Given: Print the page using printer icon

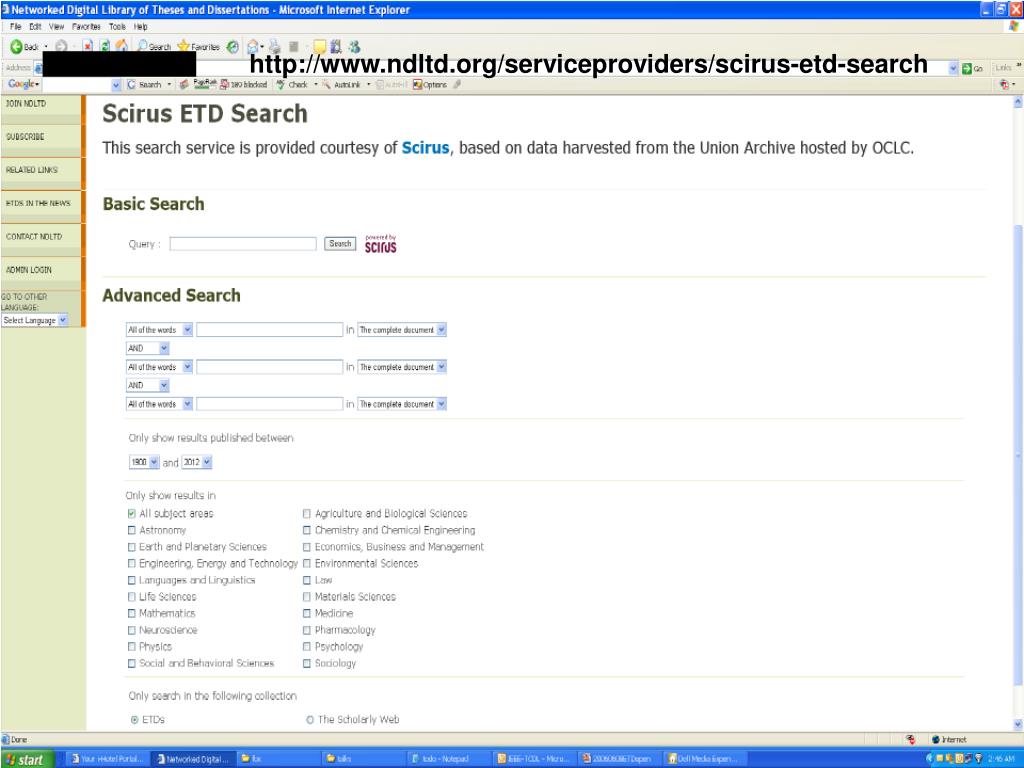Looking at the screenshot, I should pos(275,46).
